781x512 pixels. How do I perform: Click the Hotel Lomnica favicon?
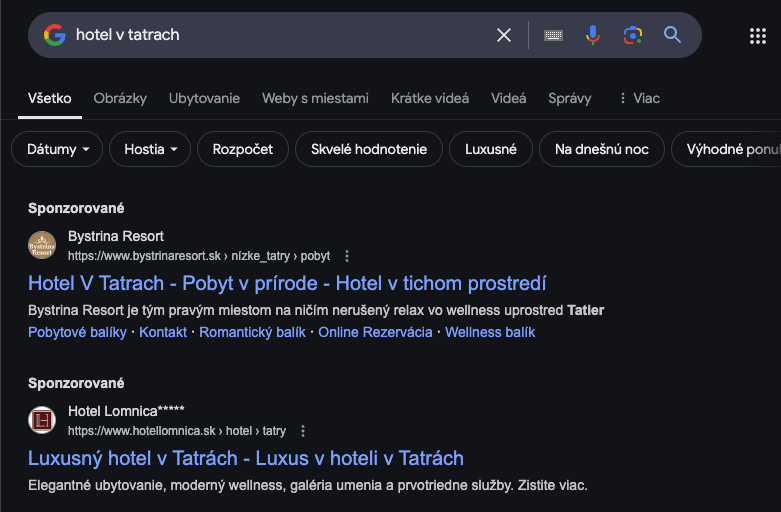point(42,420)
